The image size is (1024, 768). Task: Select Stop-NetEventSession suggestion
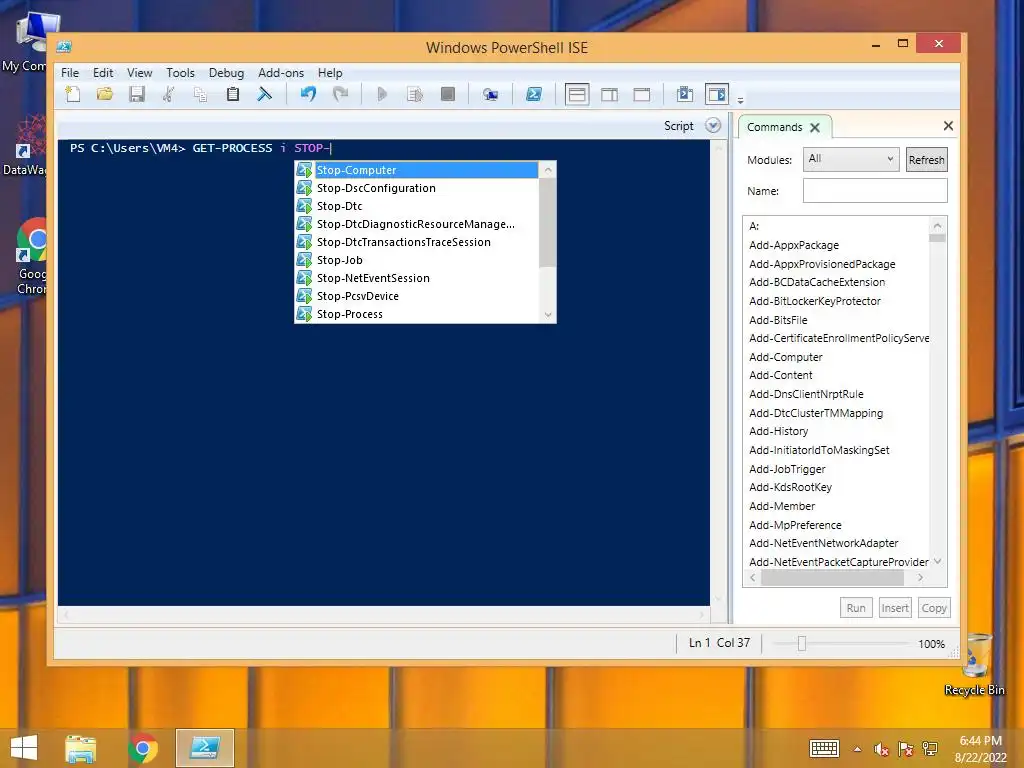tap(417, 278)
